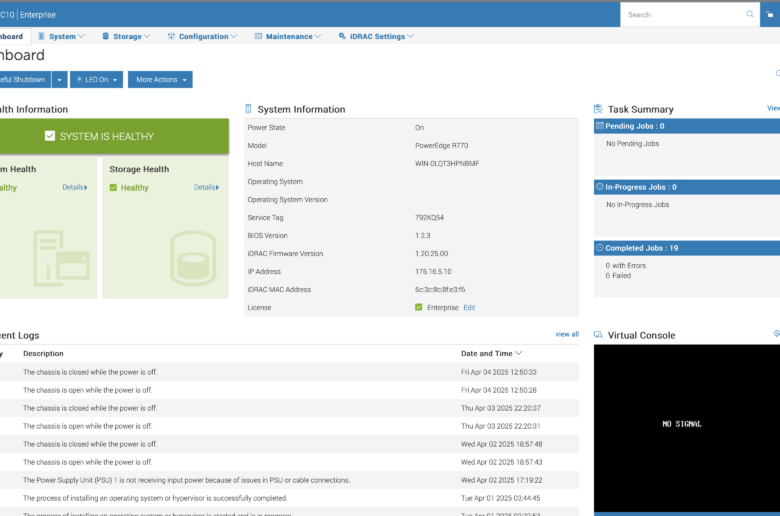The width and height of the screenshot is (780, 516).
Task: Click the Storage menu icon
Action: coord(105,36)
